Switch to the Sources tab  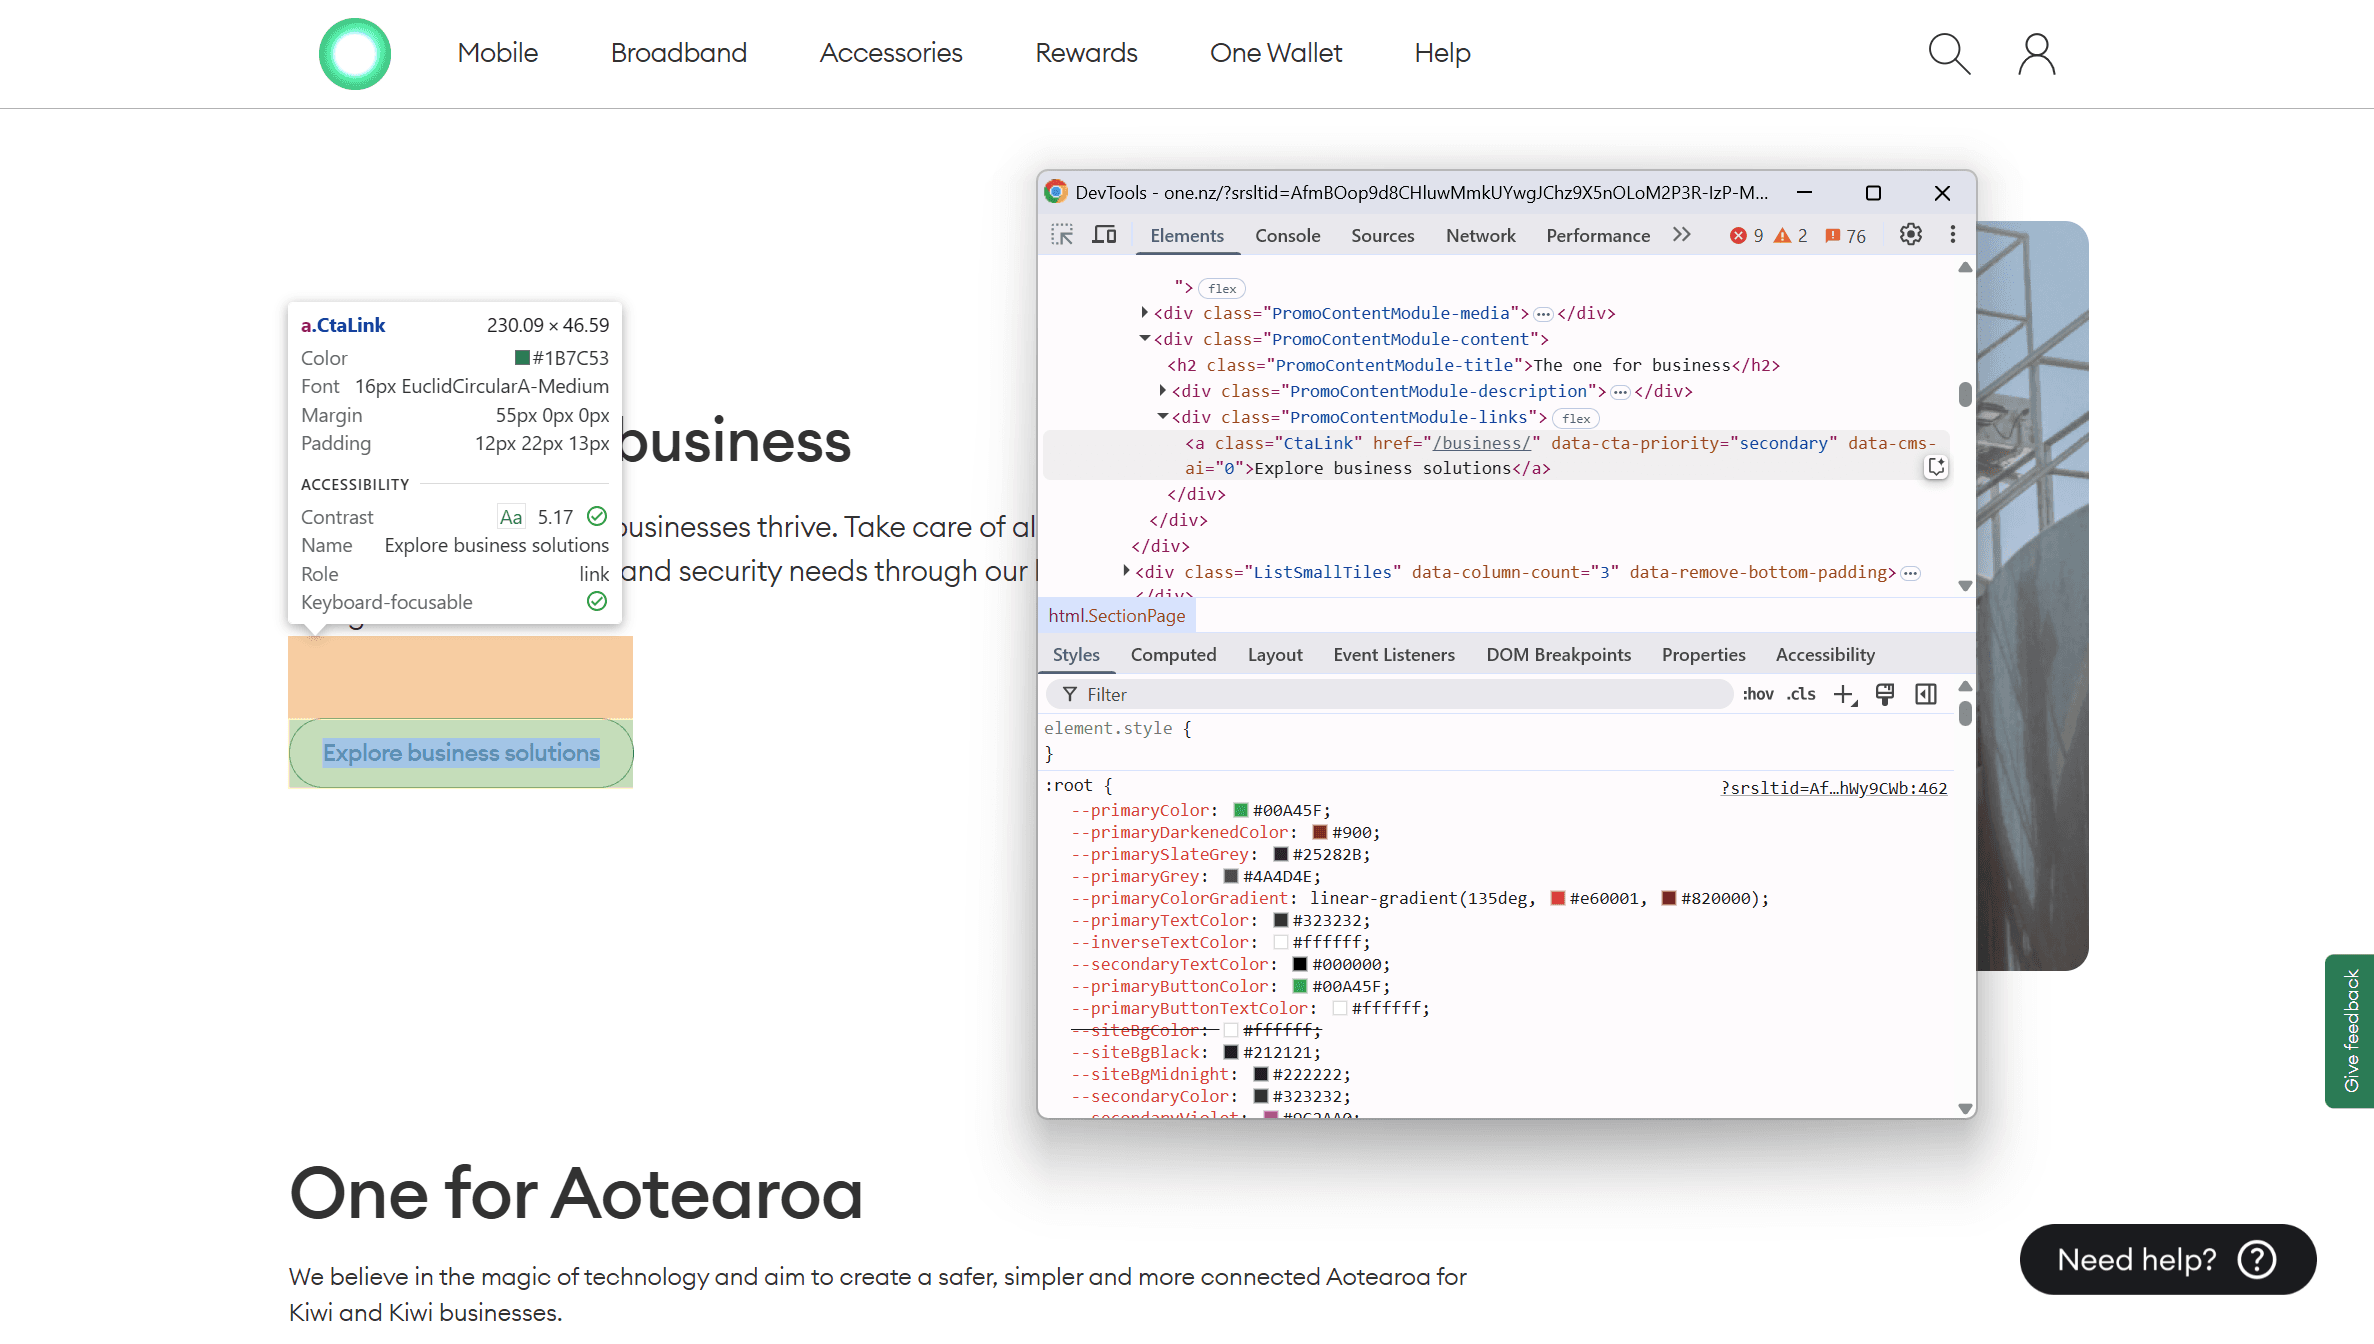tap(1382, 235)
